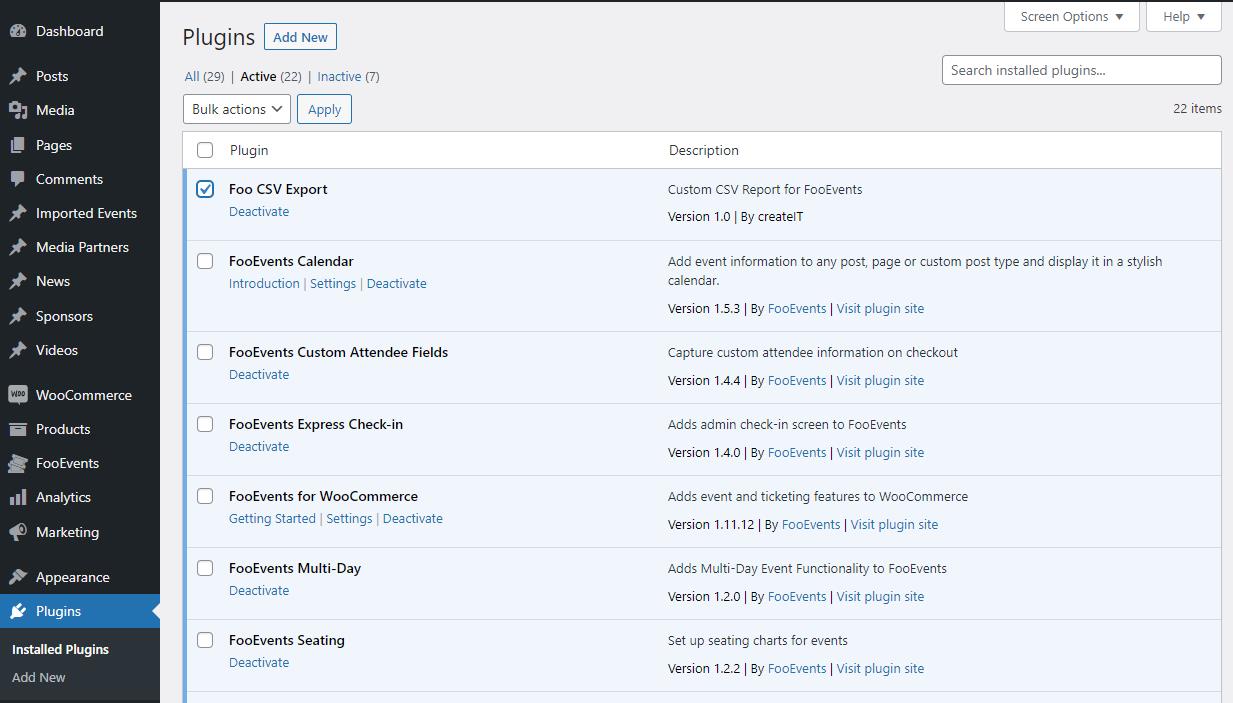The image size is (1233, 703).
Task: Deactivate the FooEvents Seating plugin
Action: 259,662
